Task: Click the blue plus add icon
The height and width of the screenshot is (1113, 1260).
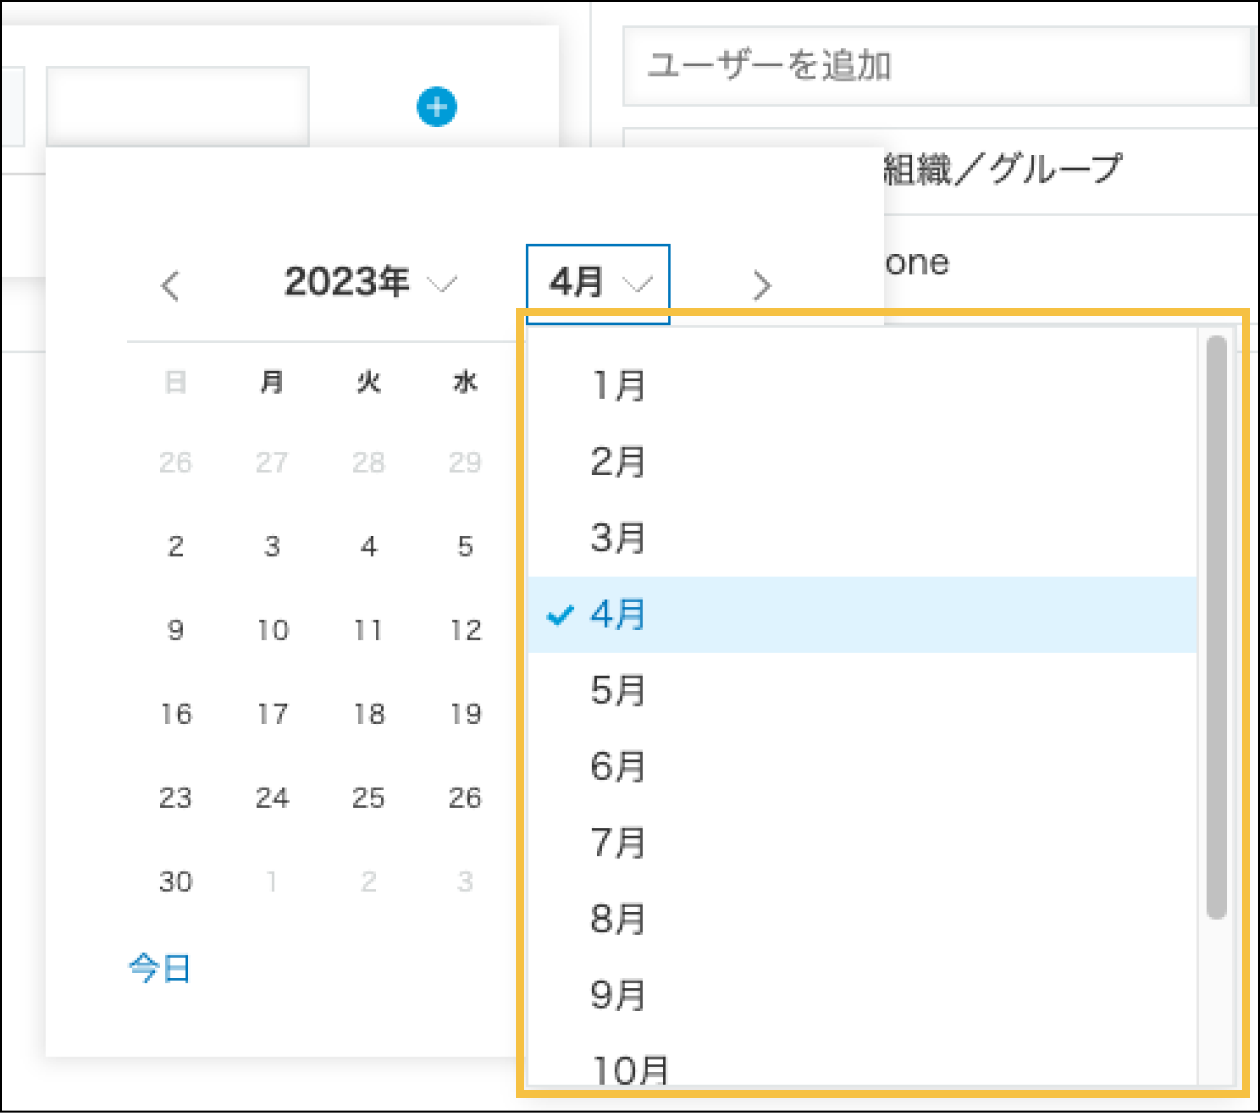Action: 437,107
